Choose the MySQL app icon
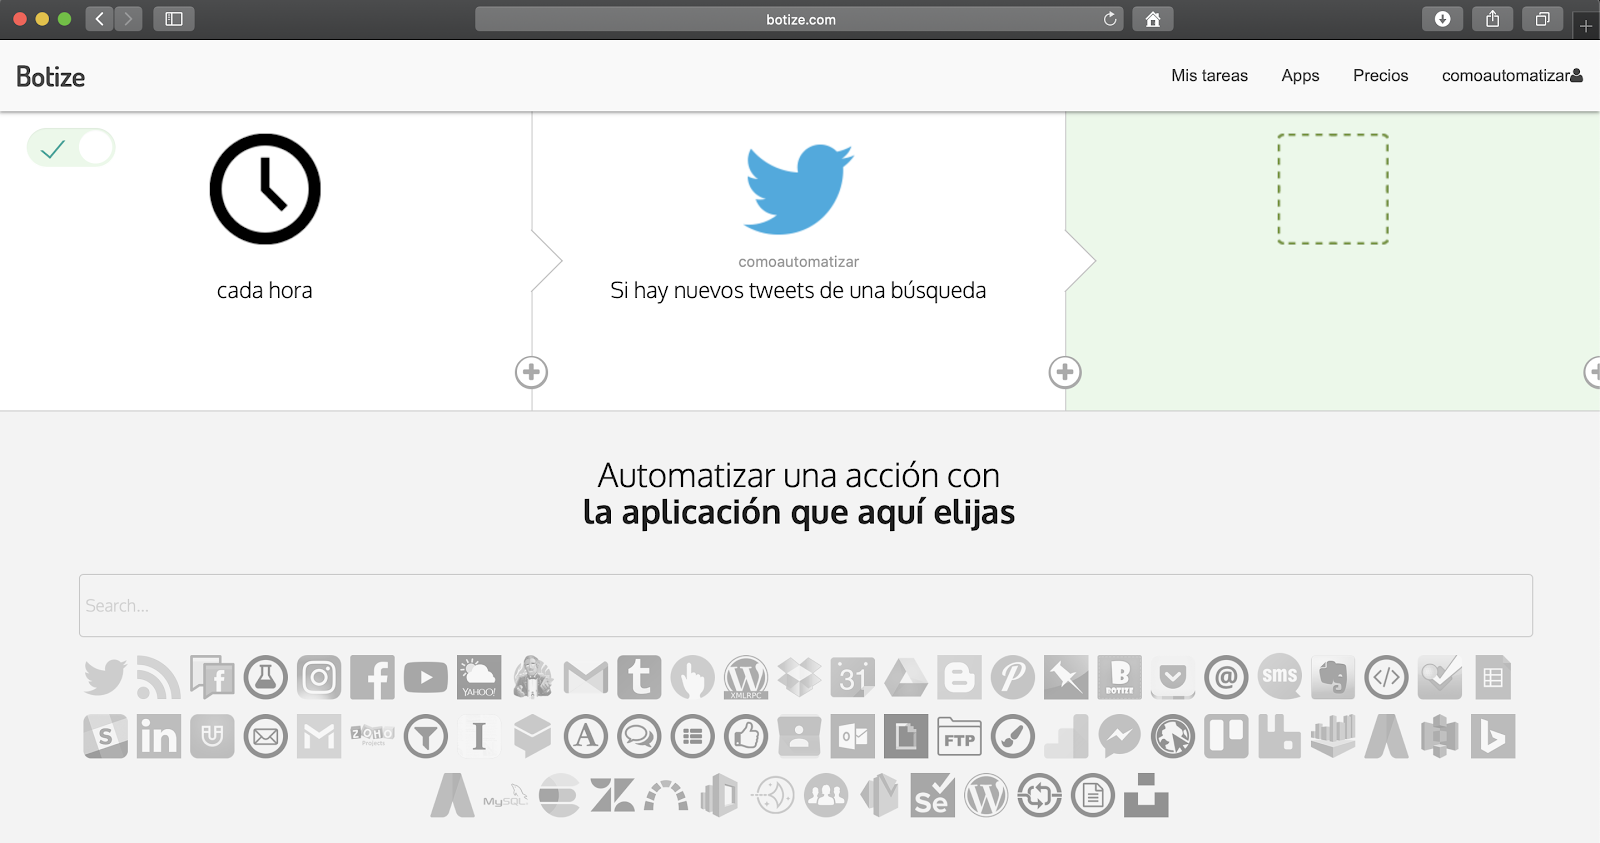 505,797
